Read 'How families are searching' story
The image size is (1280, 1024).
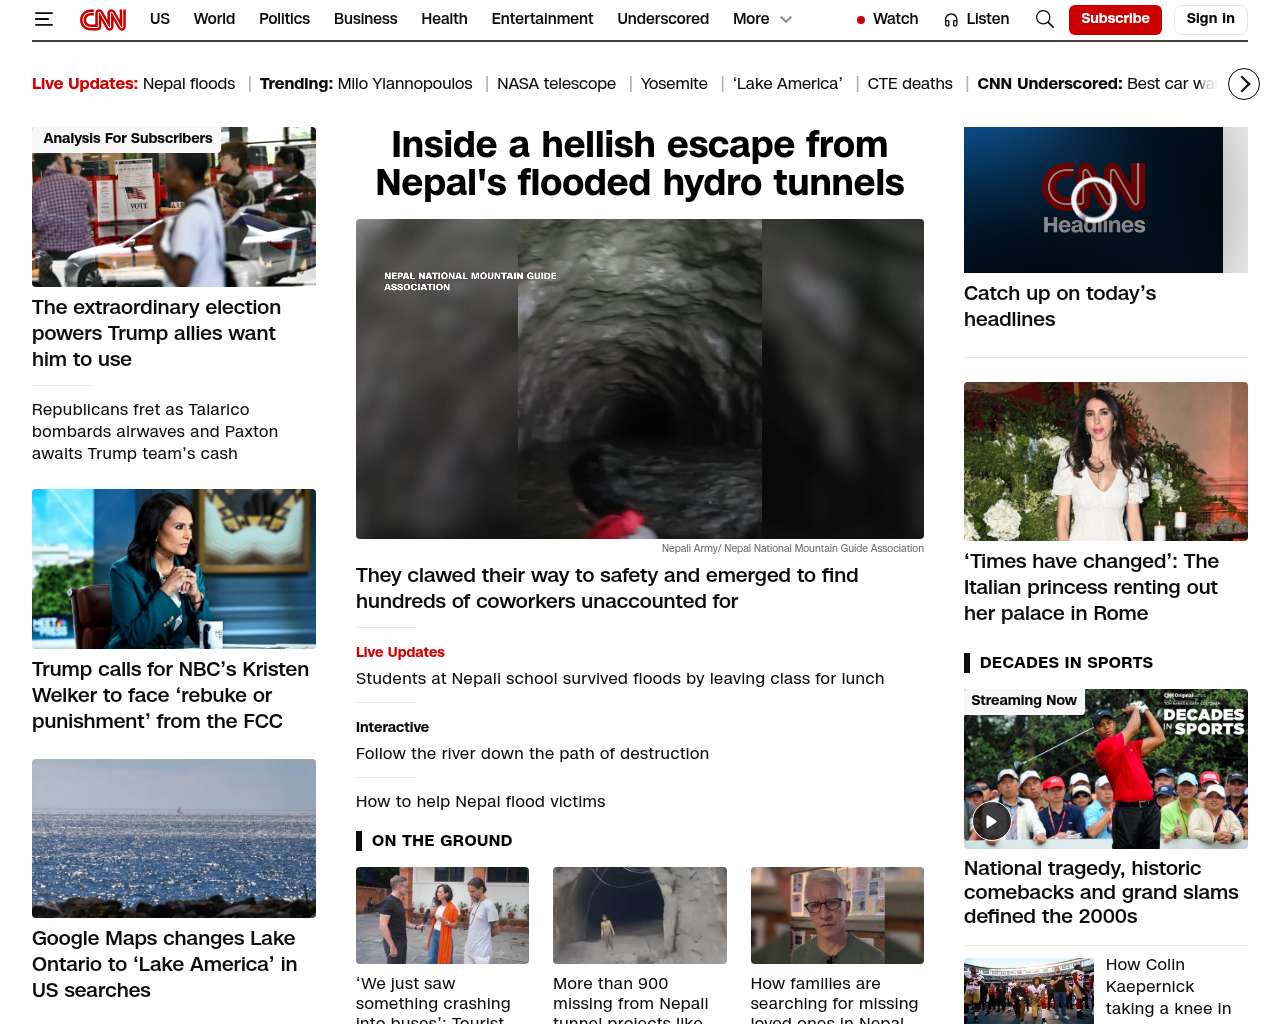(x=834, y=999)
